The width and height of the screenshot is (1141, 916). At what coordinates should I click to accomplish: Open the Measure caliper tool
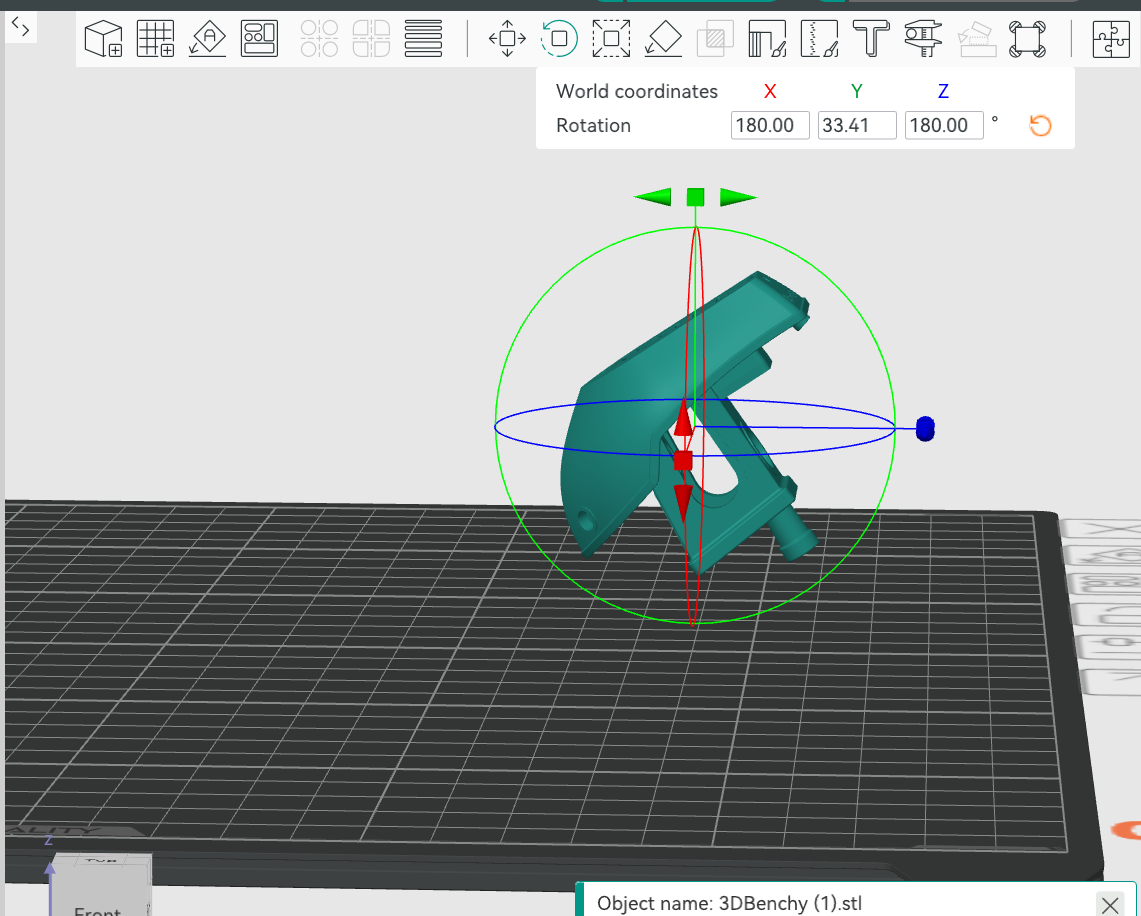pyautogui.click(x=923, y=39)
